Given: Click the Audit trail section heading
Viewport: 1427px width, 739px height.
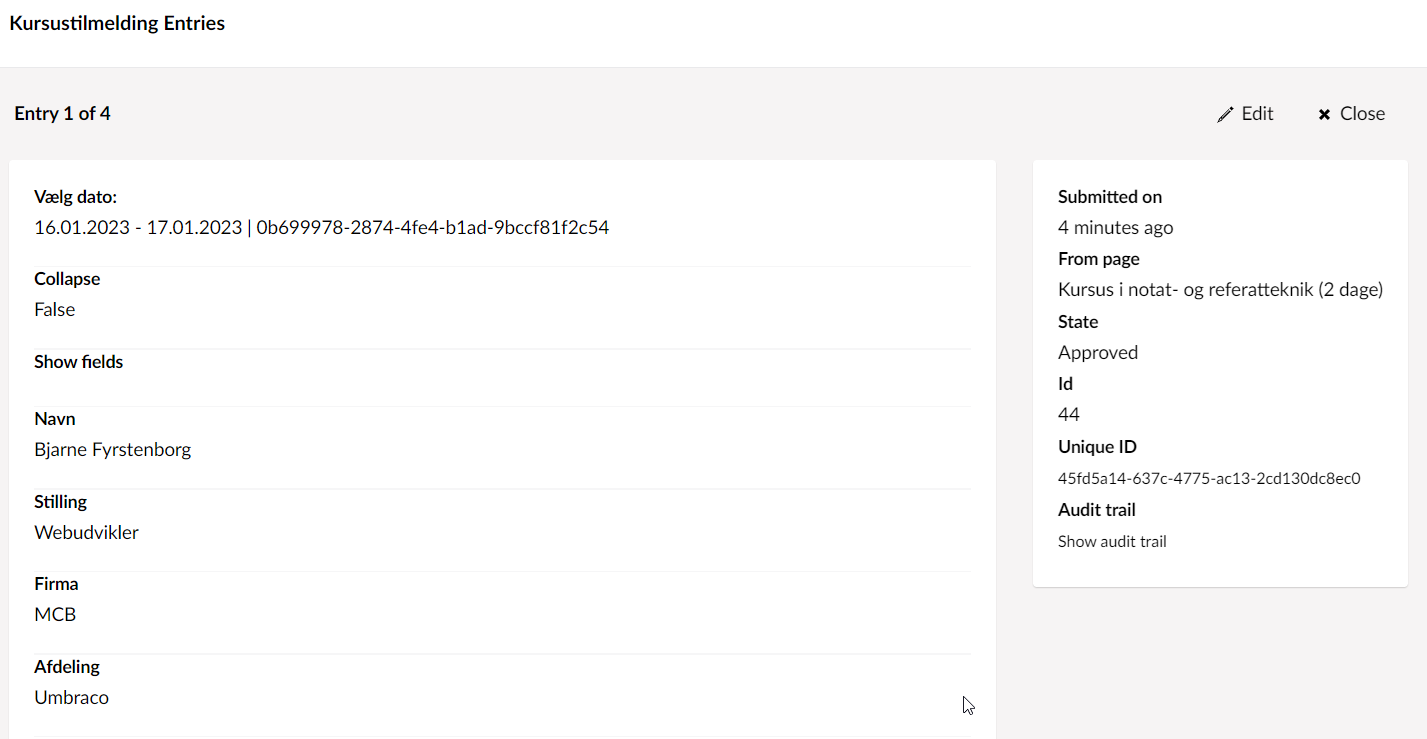Looking at the screenshot, I should (1096, 509).
